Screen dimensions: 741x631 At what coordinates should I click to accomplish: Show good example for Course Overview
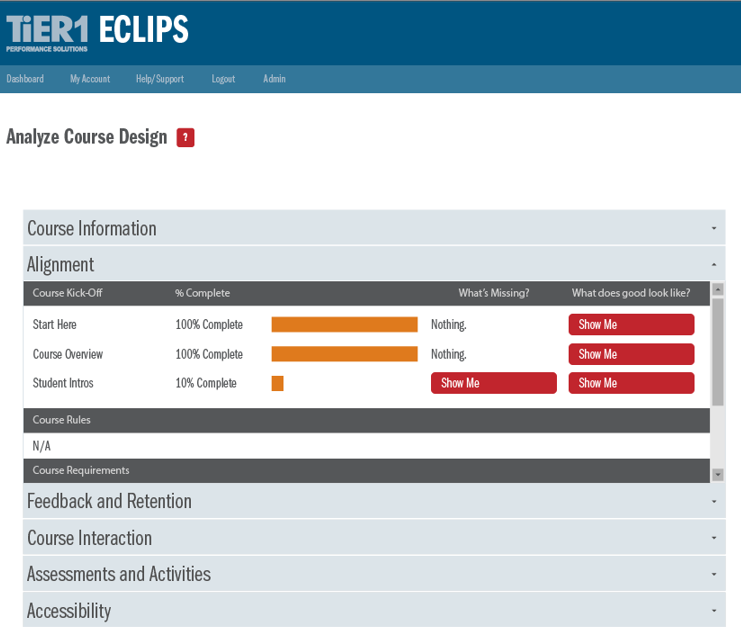631,354
